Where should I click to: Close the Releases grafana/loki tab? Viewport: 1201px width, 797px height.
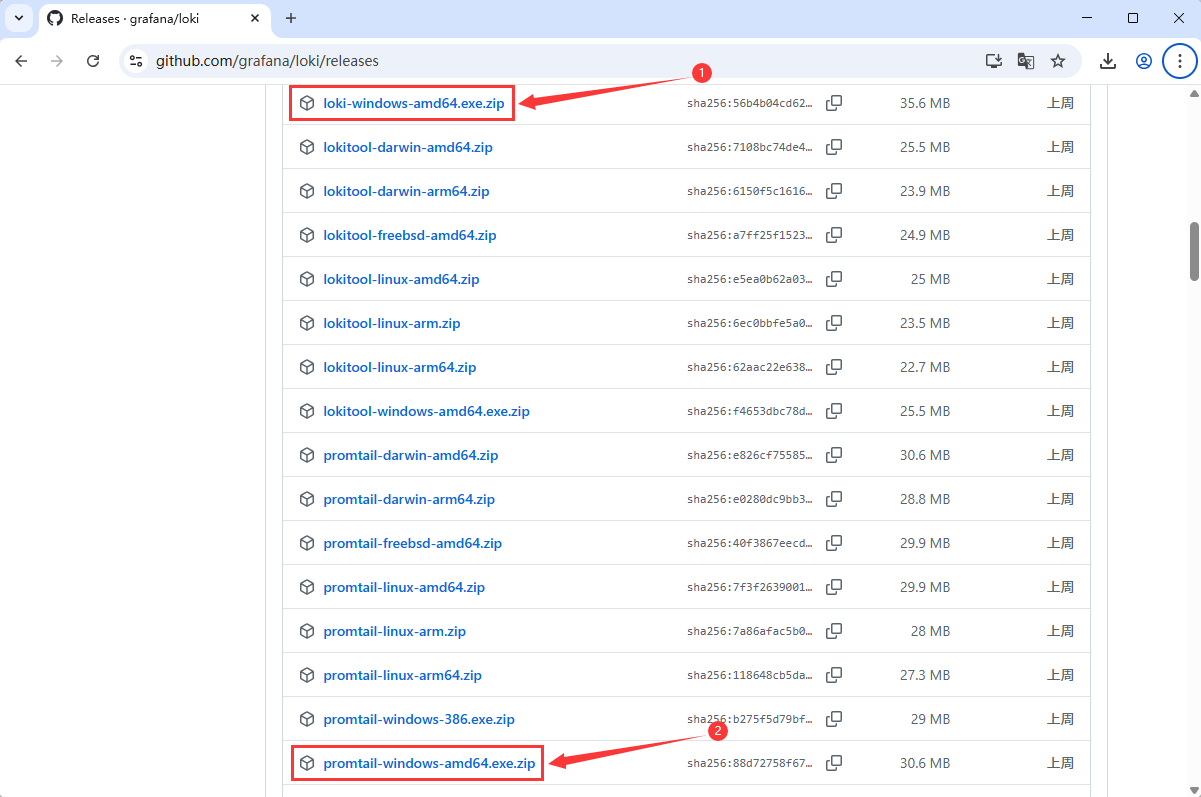coord(255,19)
